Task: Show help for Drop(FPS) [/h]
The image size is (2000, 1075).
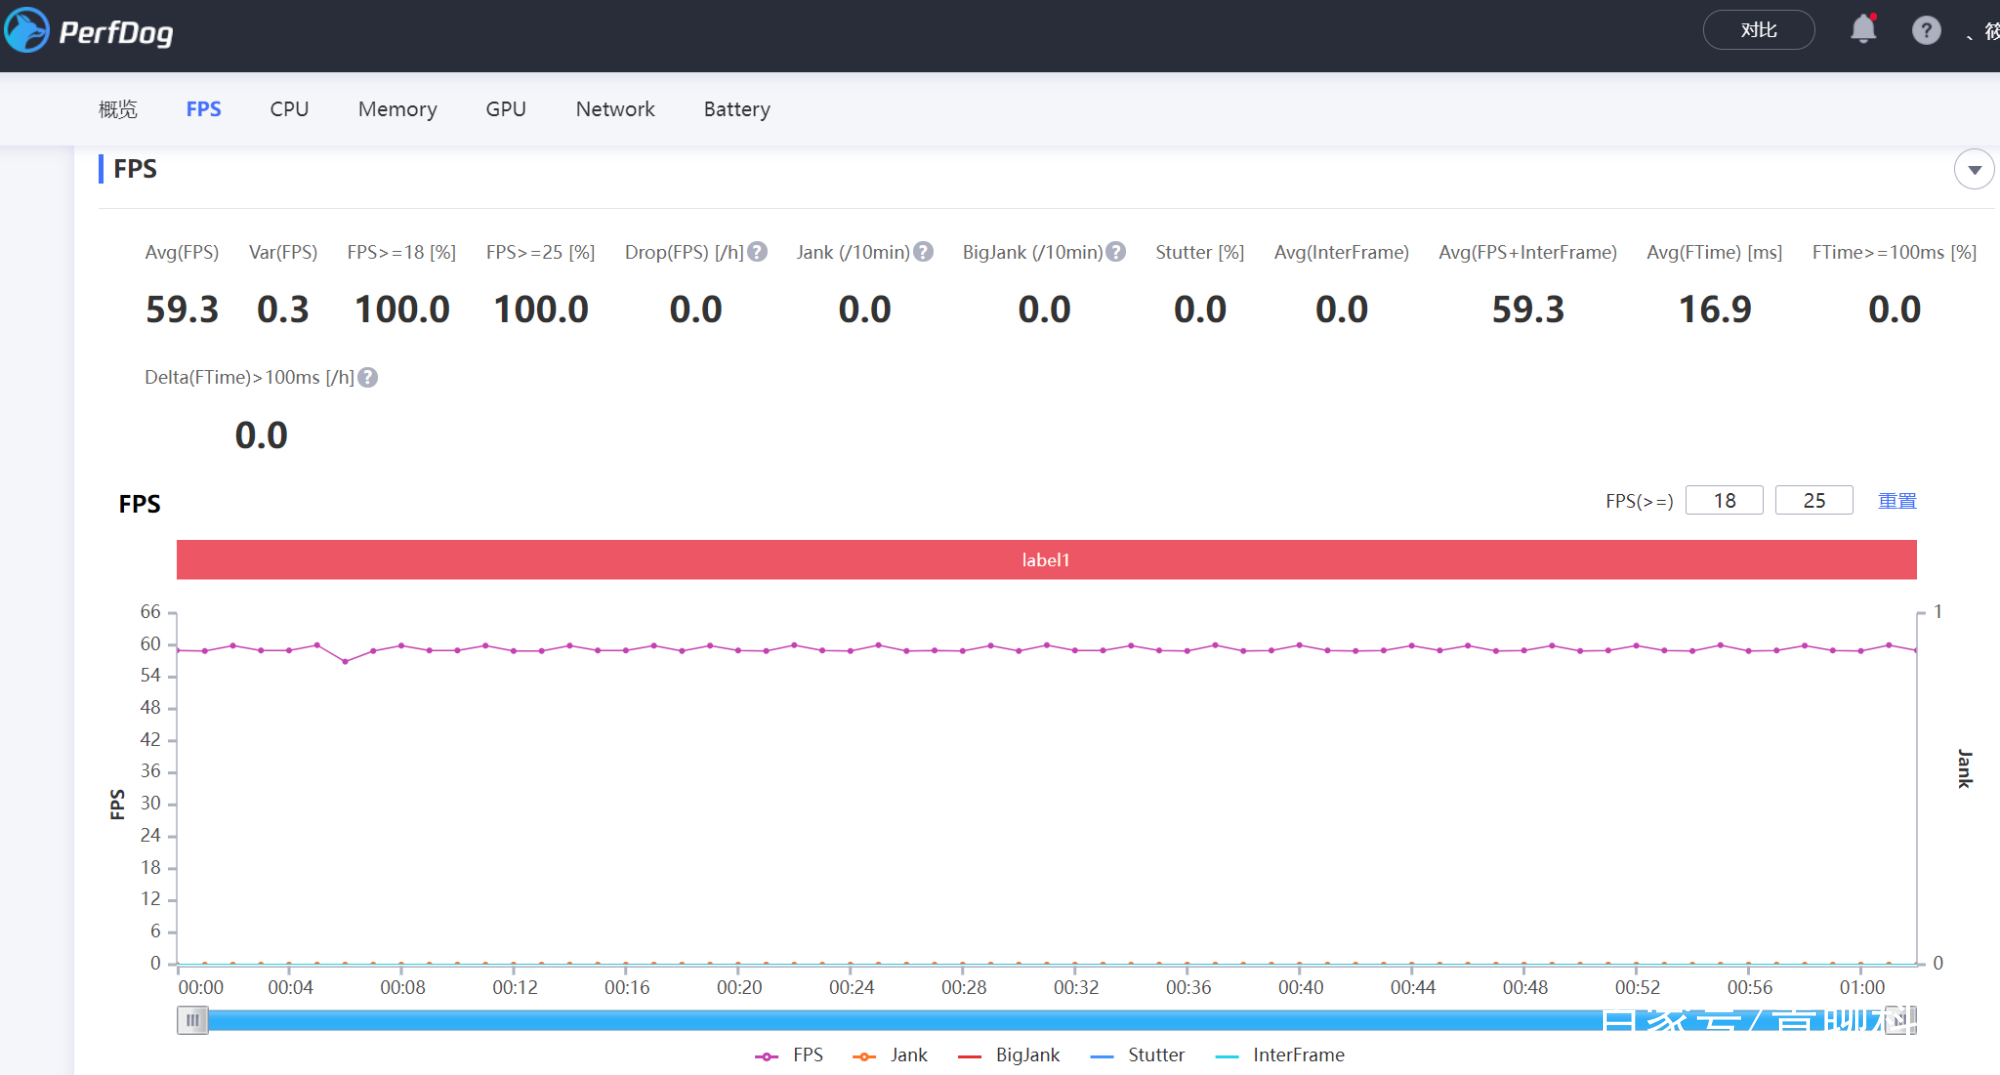Action: [x=758, y=252]
